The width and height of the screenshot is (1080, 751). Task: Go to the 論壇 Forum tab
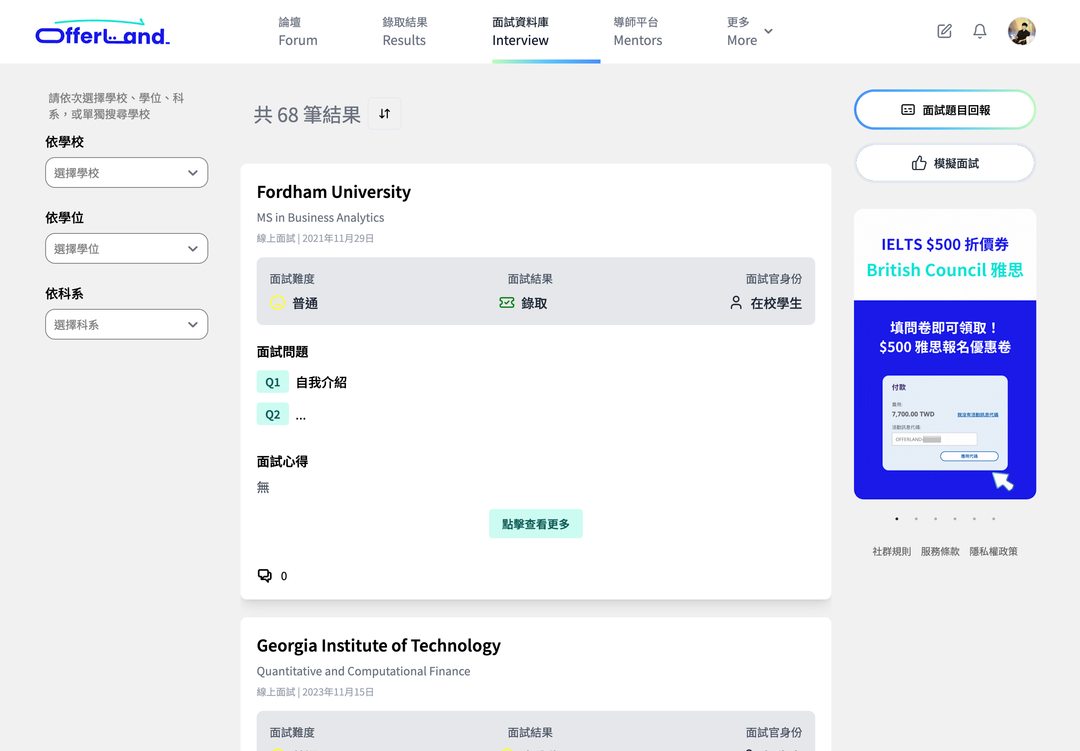click(x=298, y=32)
